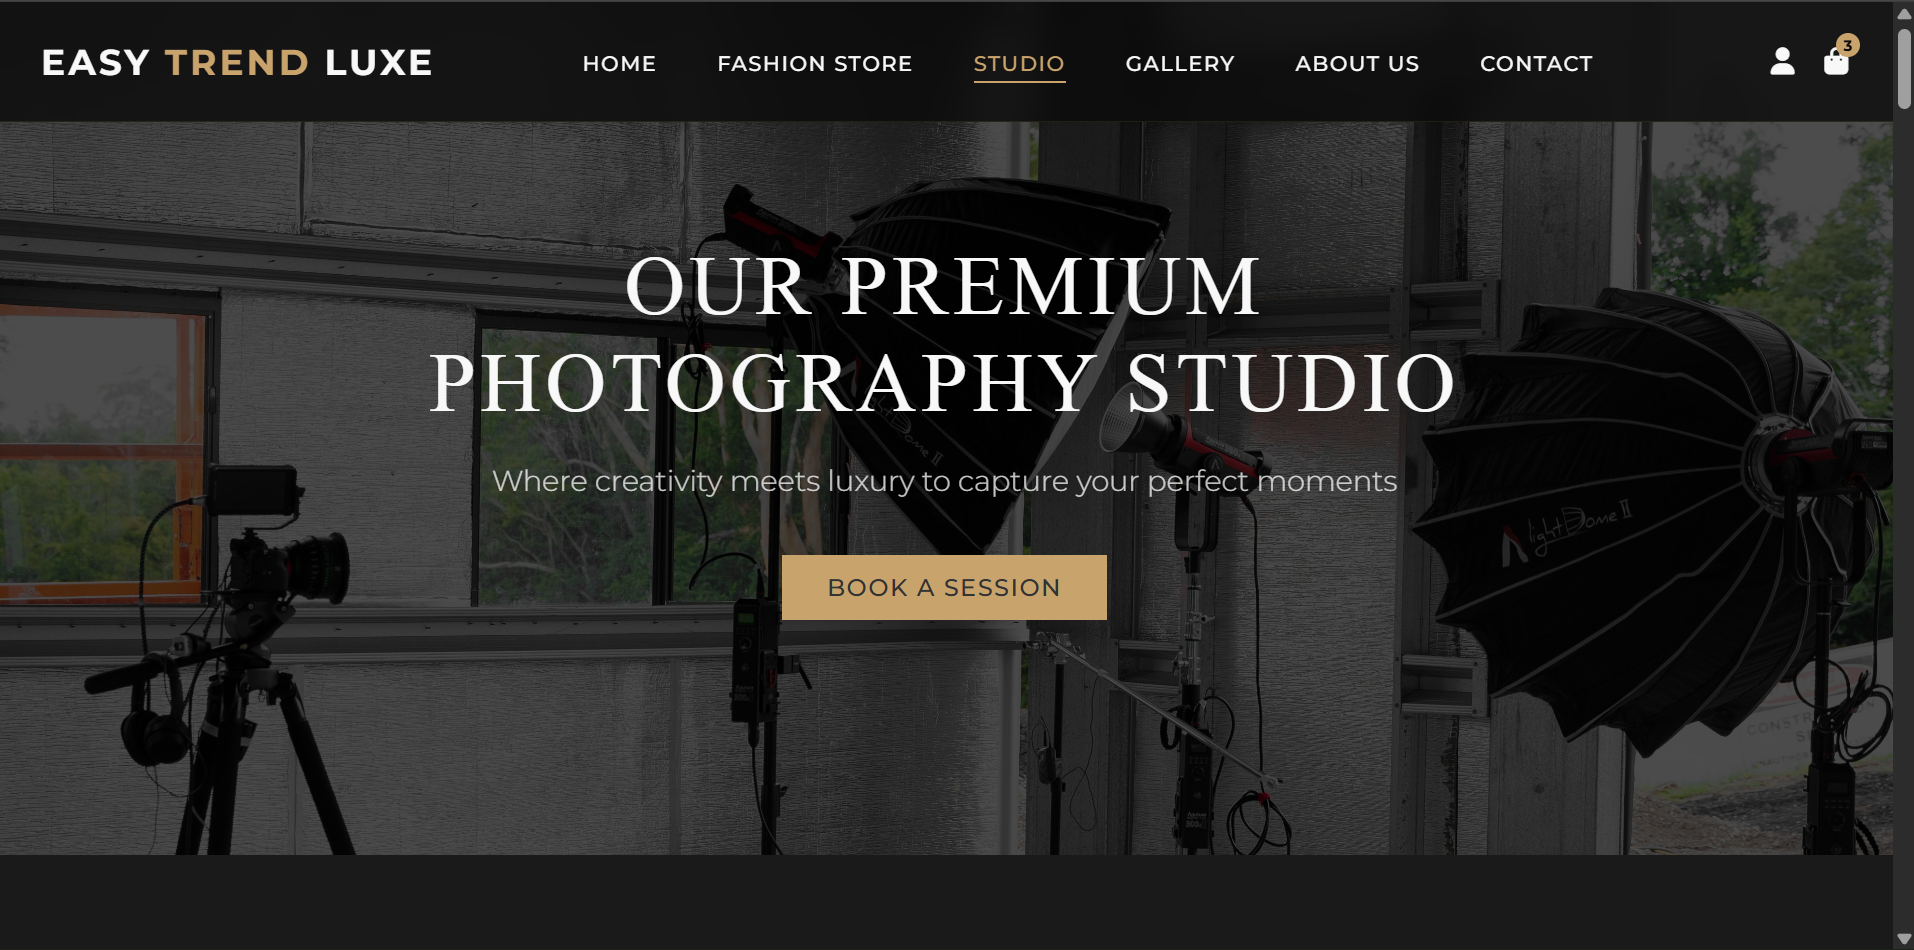Click the EASY TREND LUXE logo
Viewport: 1914px width, 950px height.
coord(237,63)
